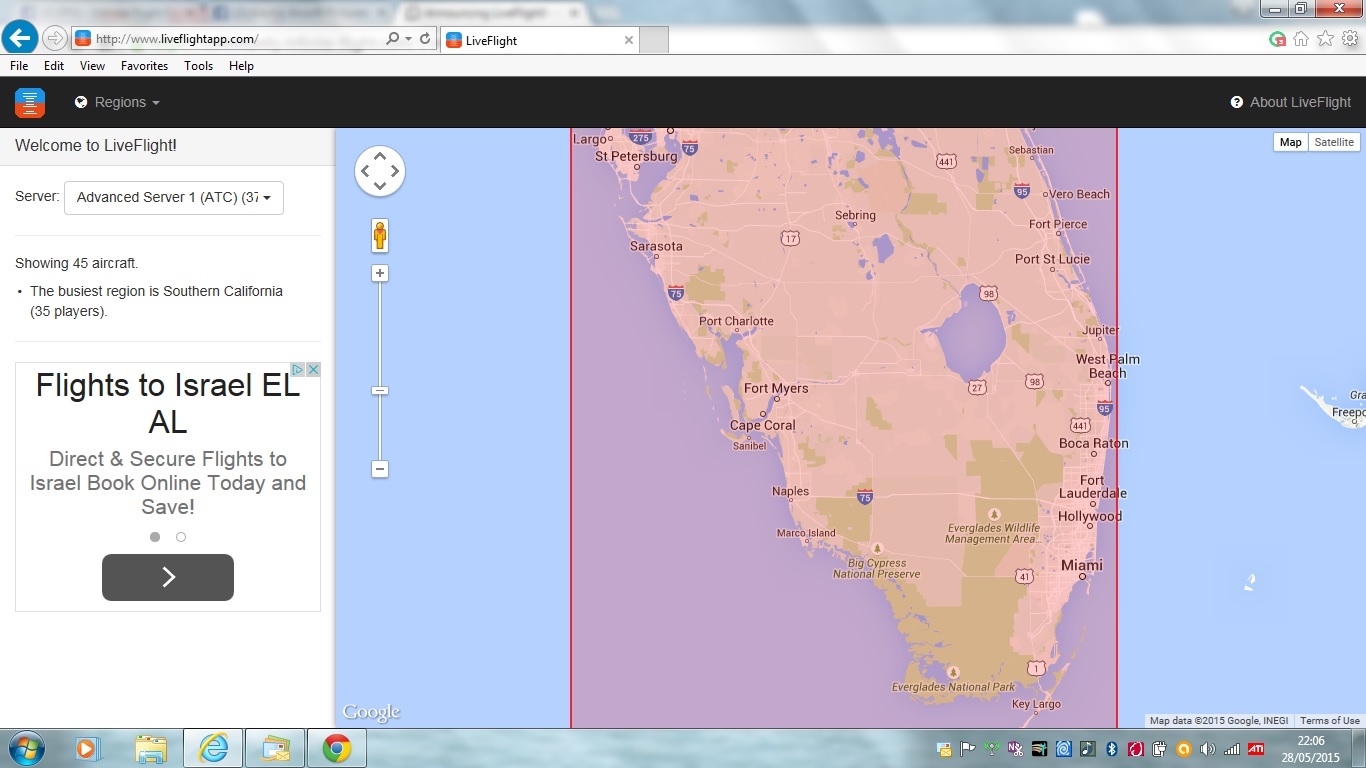Expand the address bar search dropdown arrow
Image resolution: width=1366 pixels, height=768 pixels.
coord(408,39)
